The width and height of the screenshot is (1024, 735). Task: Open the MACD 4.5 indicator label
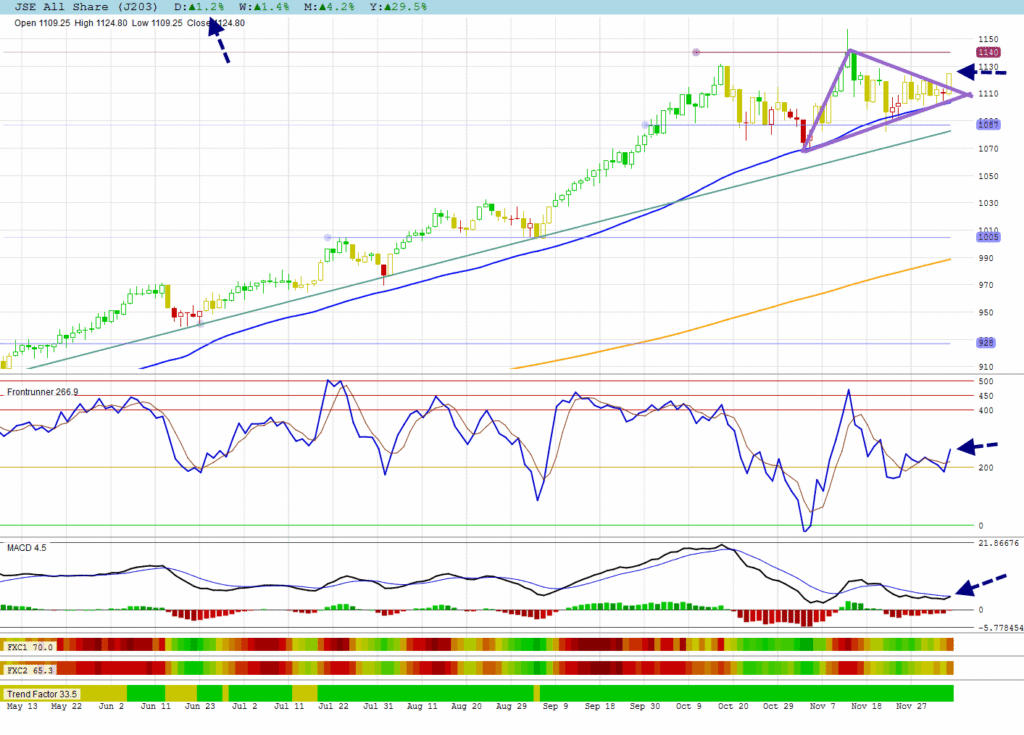coord(26,547)
